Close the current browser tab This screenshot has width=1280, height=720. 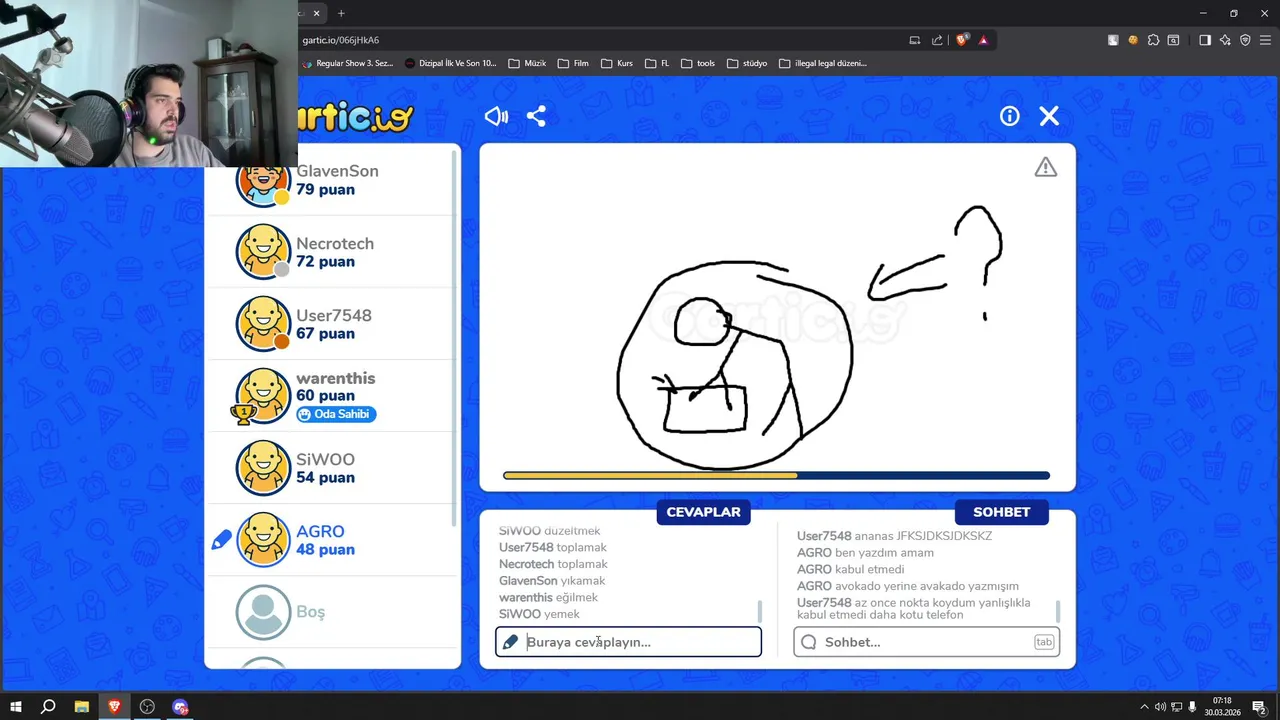point(317,13)
